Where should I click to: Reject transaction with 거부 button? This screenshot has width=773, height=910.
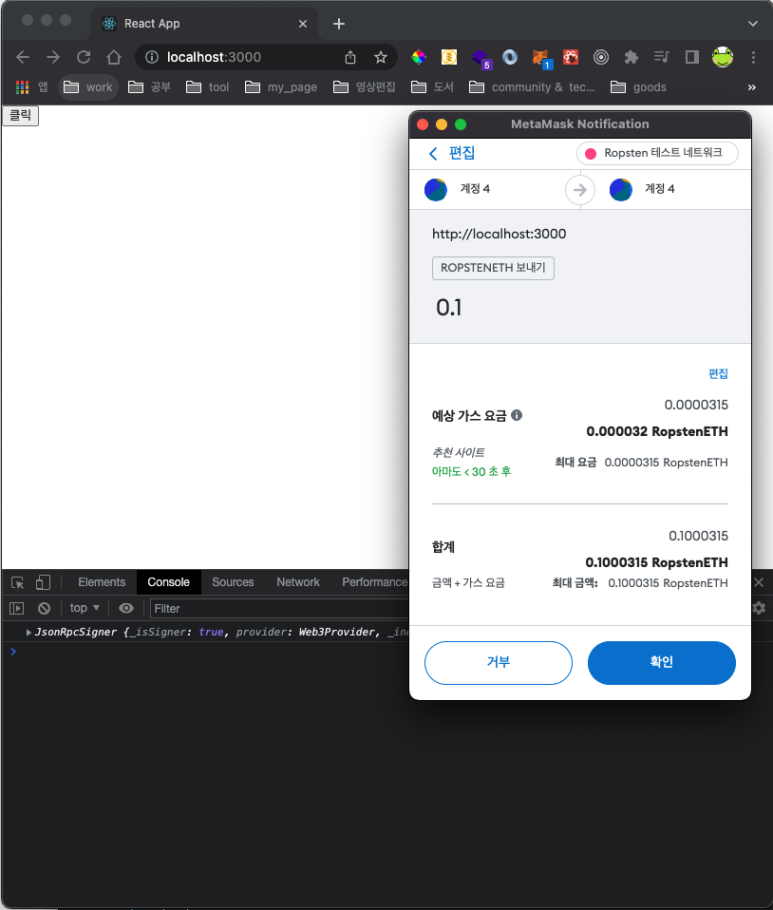[x=498, y=662]
